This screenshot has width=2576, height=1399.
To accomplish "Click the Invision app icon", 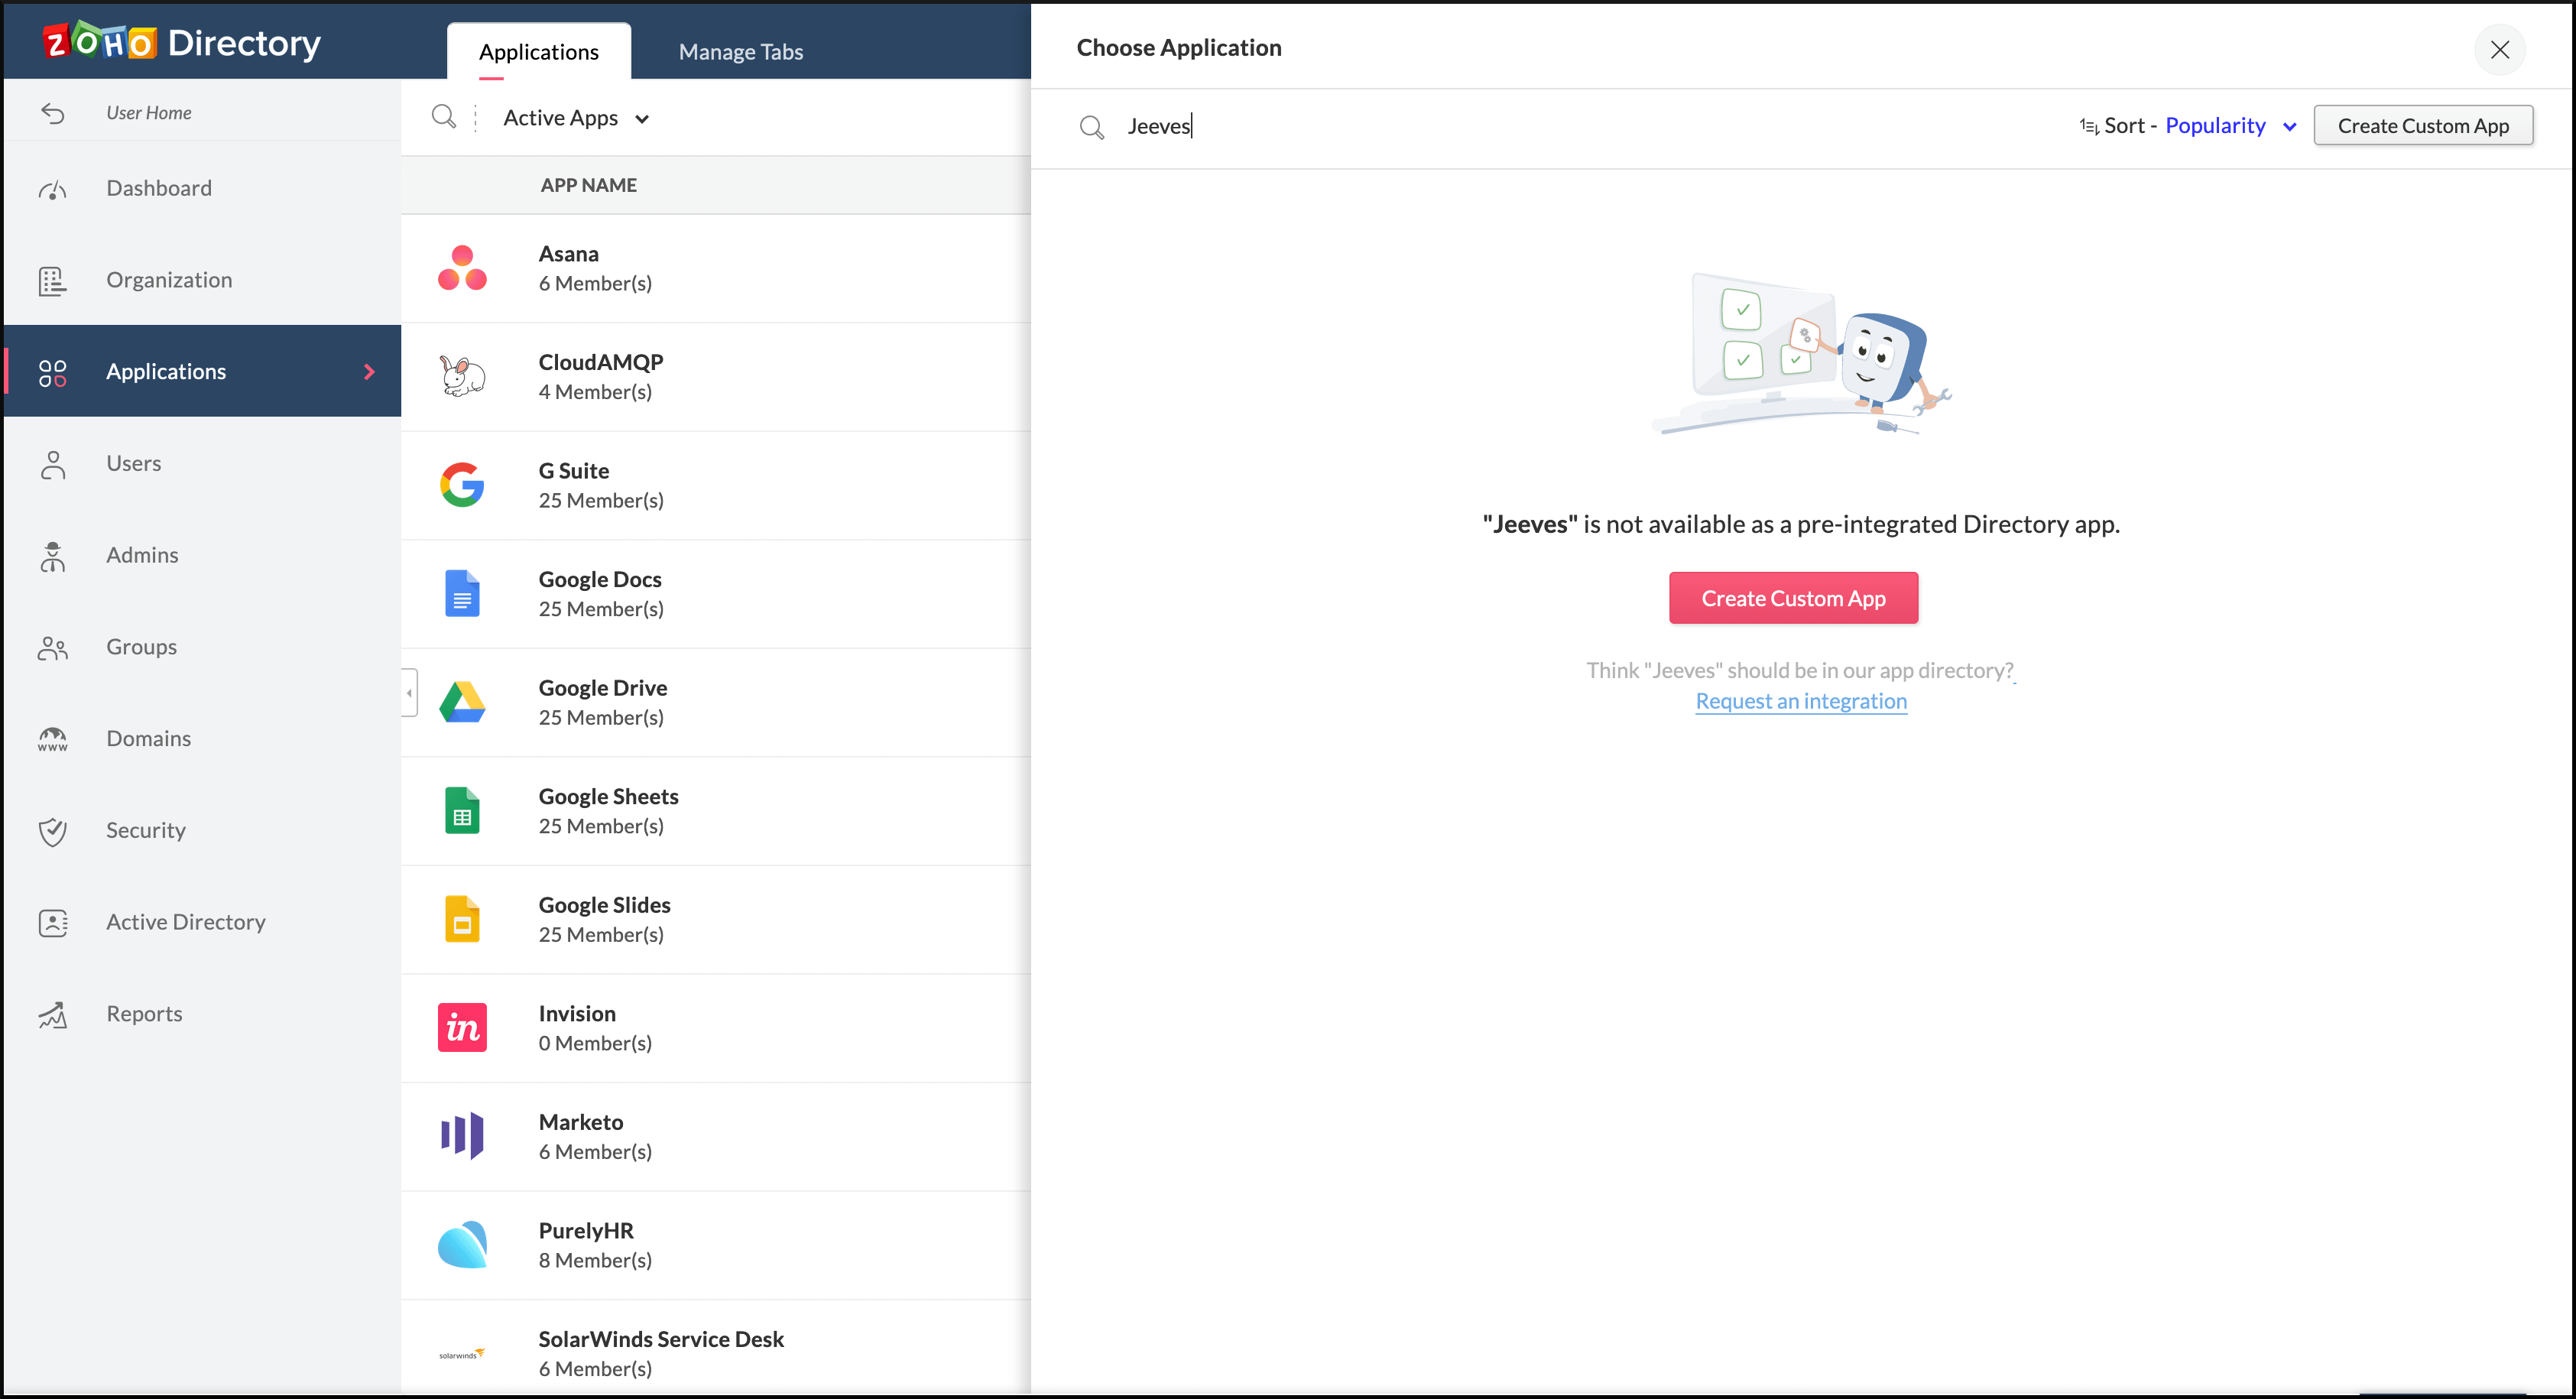I will [462, 1027].
